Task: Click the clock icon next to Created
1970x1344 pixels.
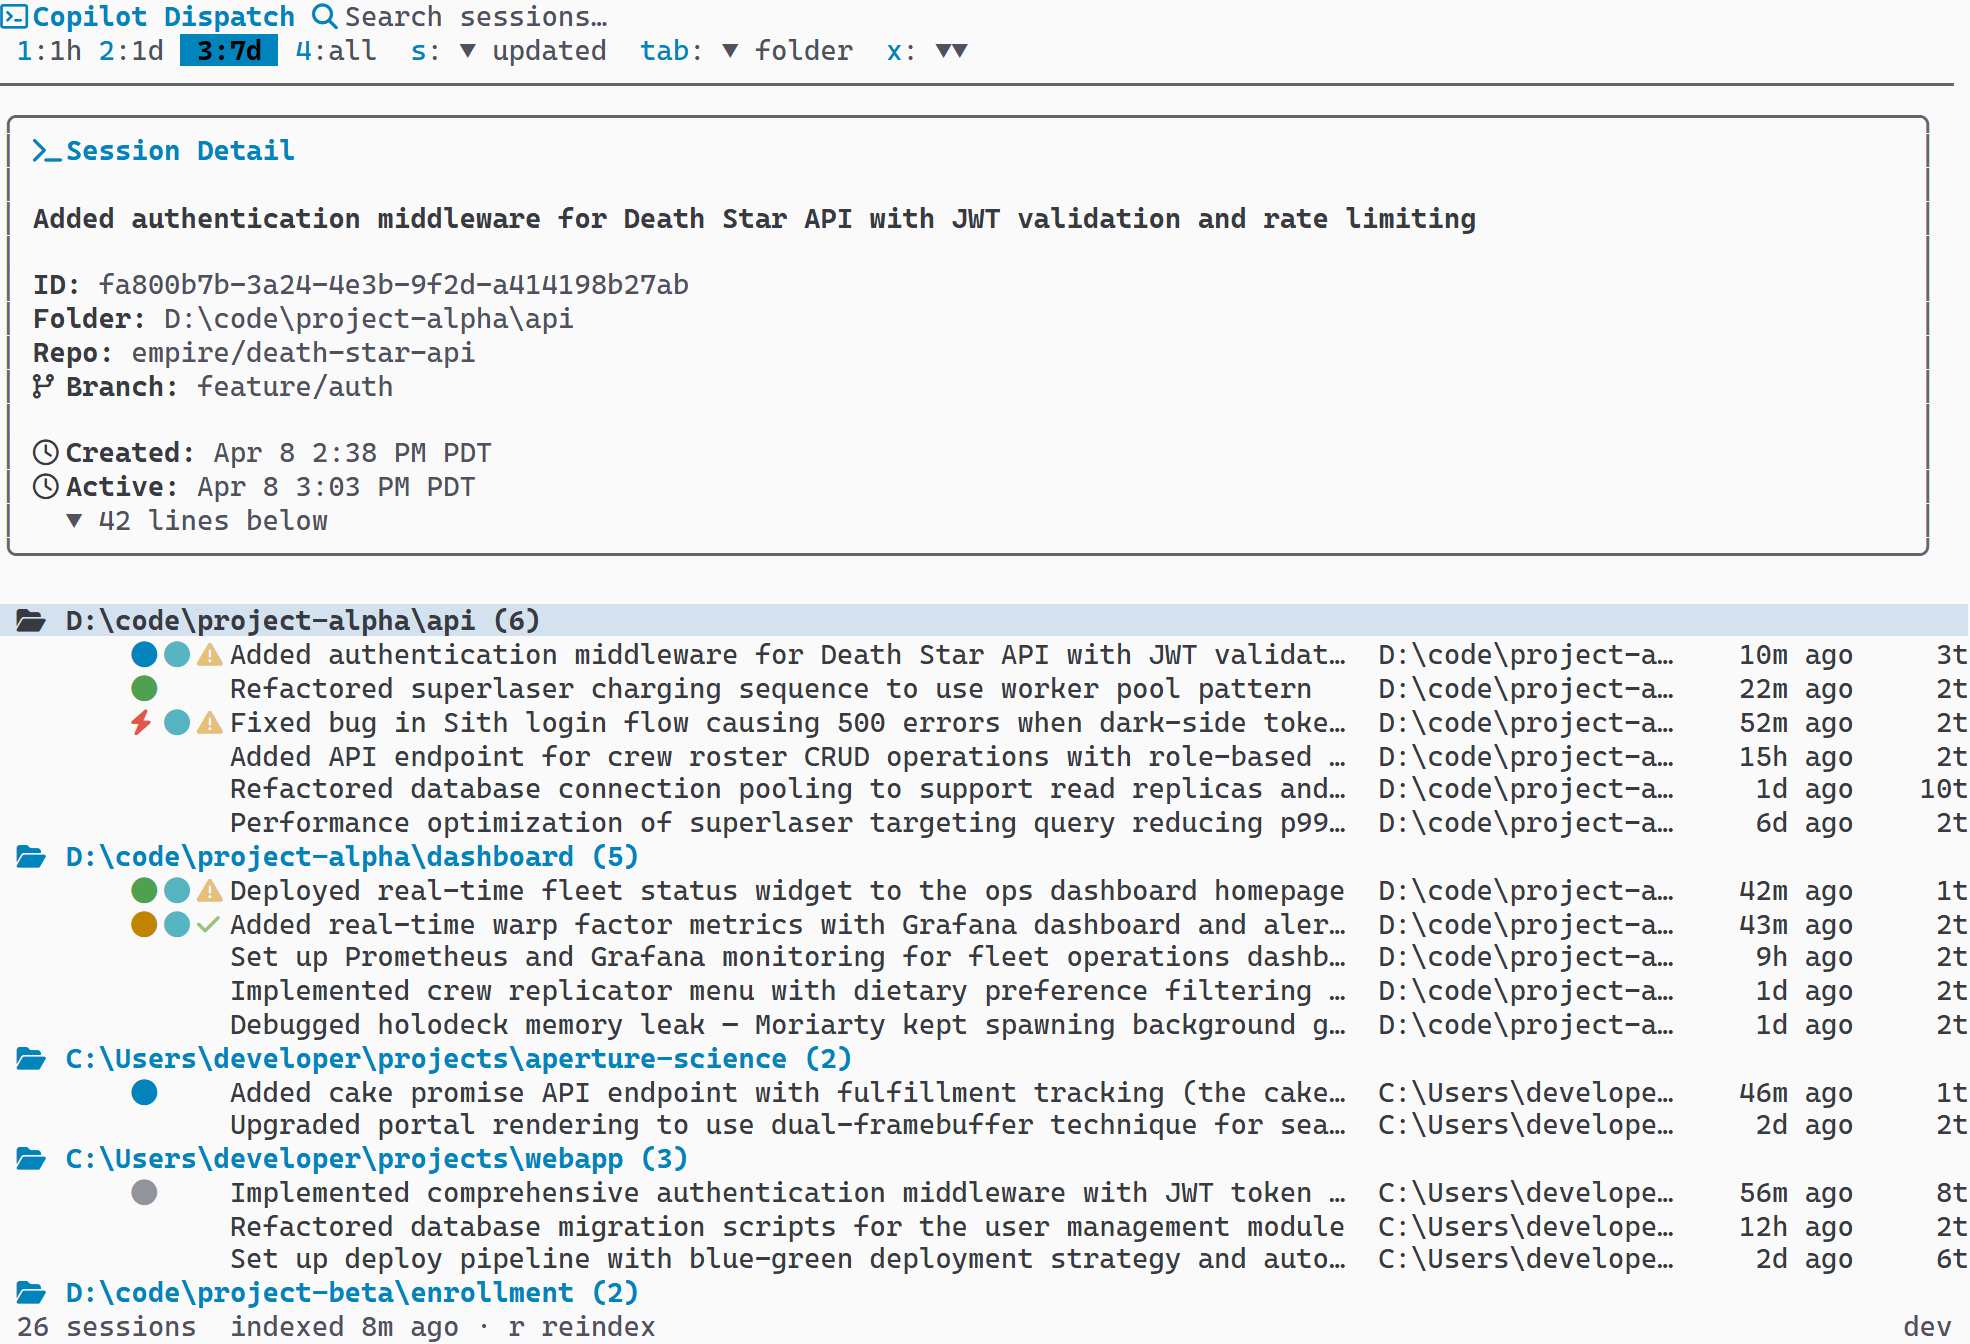Action: point(46,453)
